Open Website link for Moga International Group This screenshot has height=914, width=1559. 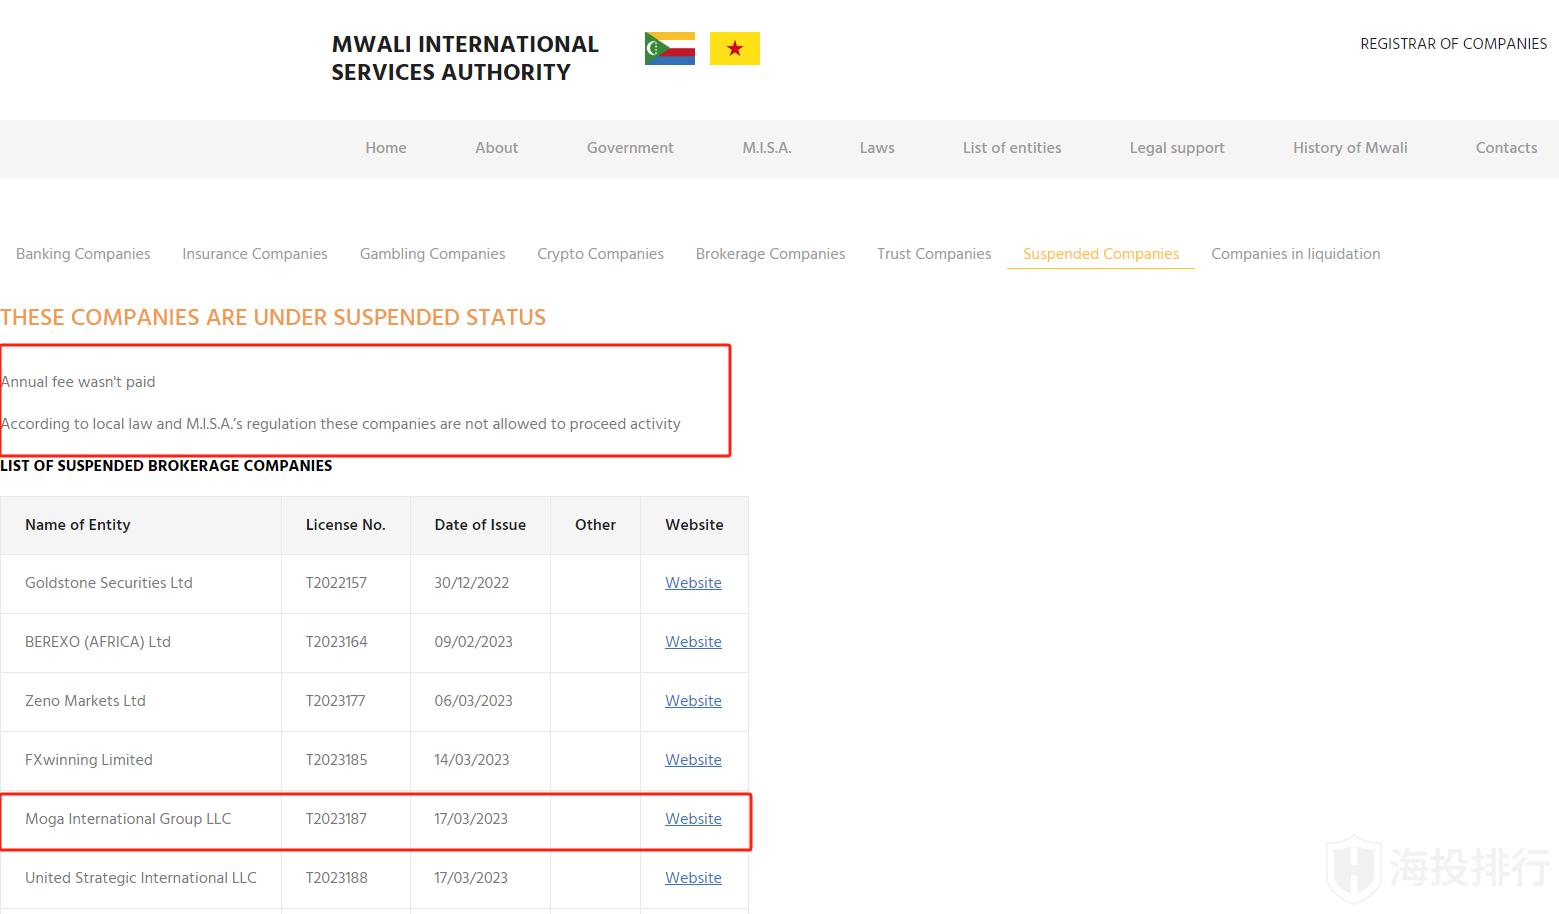click(693, 819)
